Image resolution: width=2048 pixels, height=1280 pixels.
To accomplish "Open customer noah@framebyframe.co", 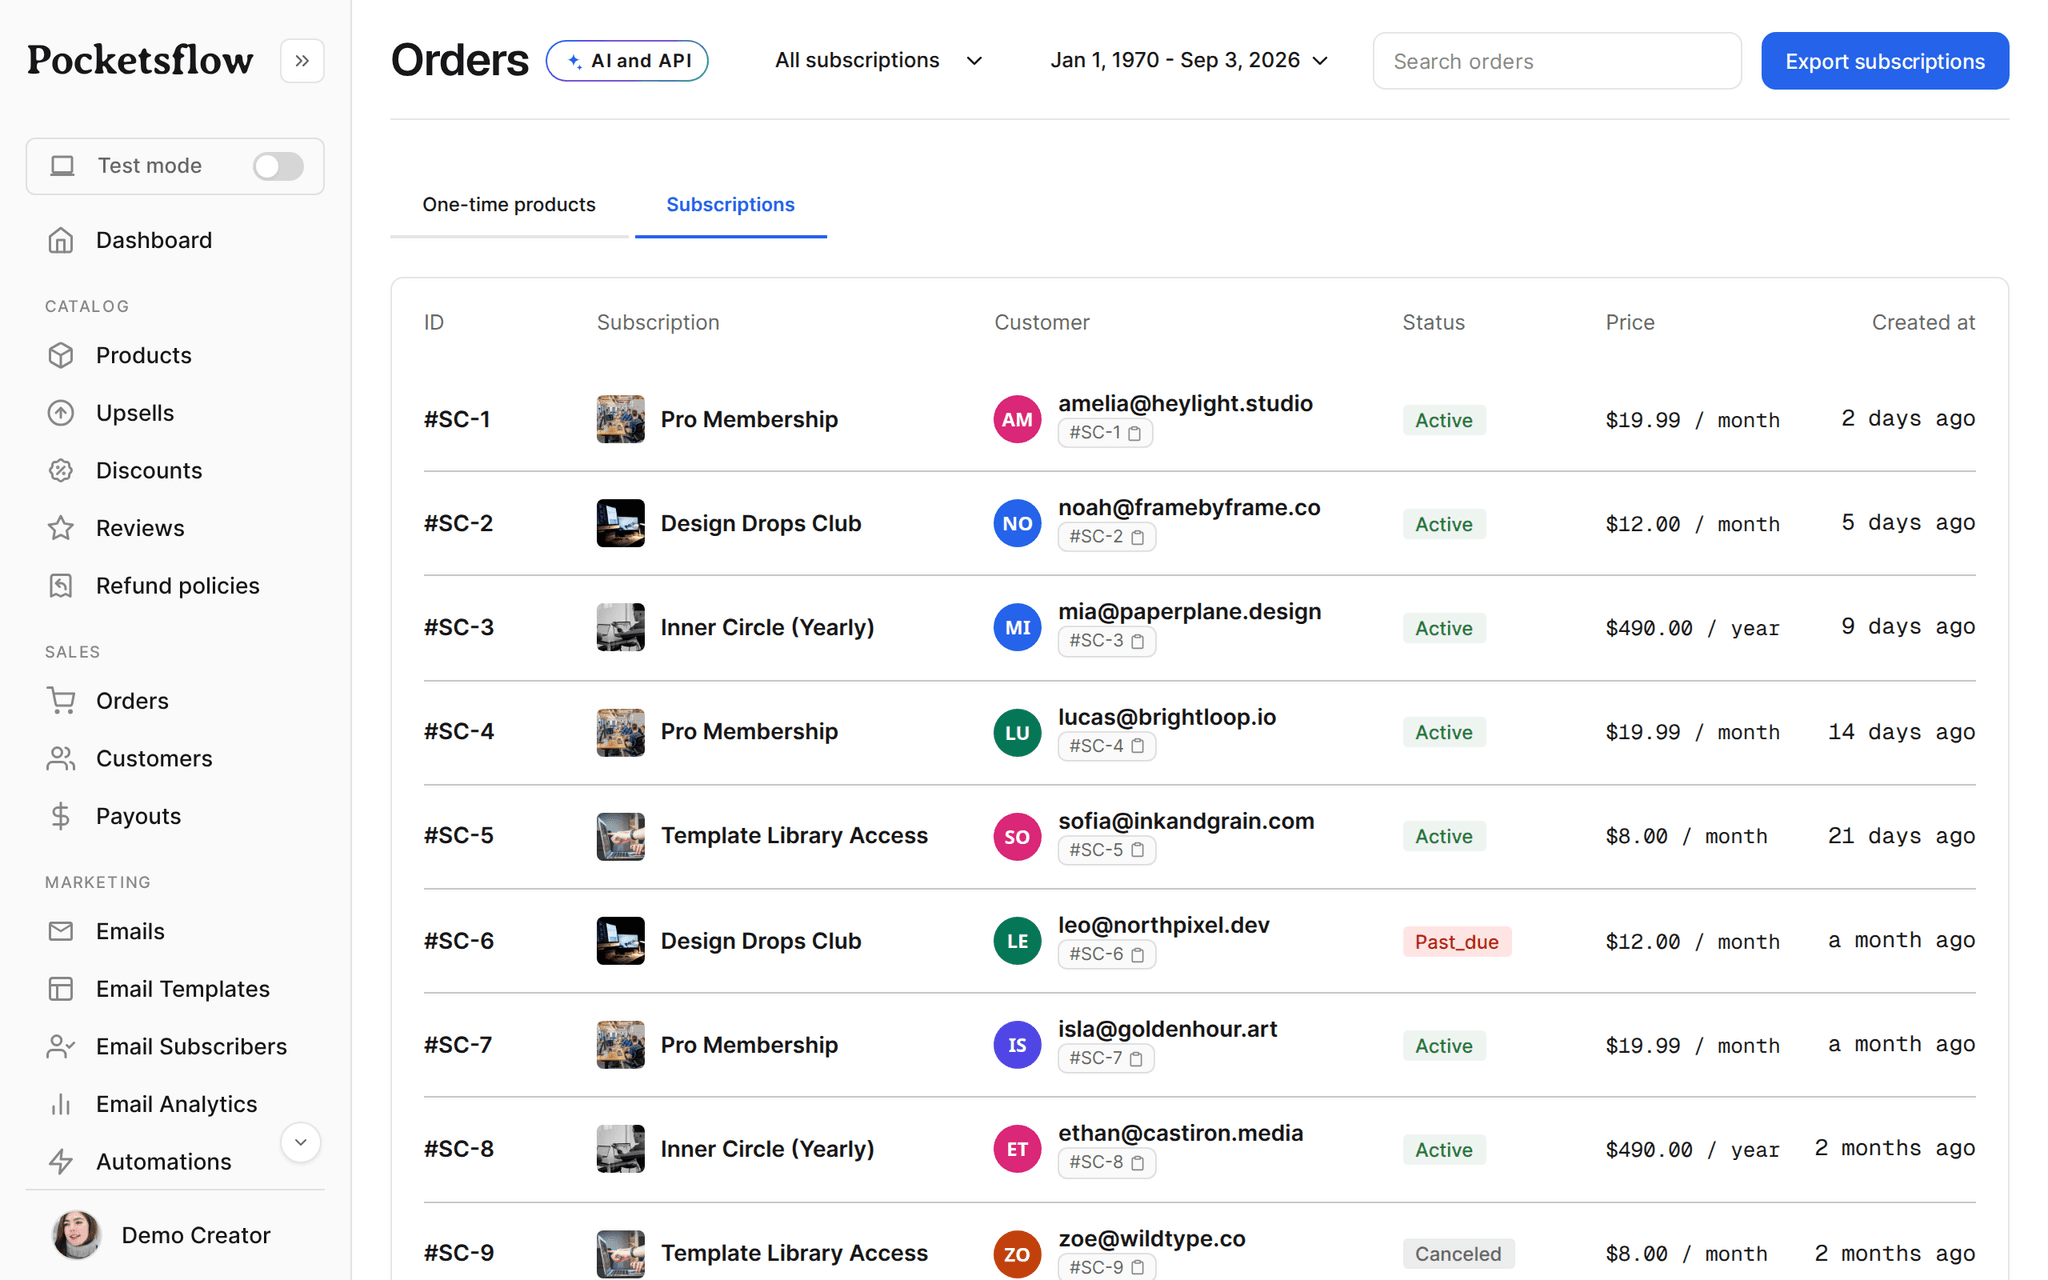I will coord(1189,507).
